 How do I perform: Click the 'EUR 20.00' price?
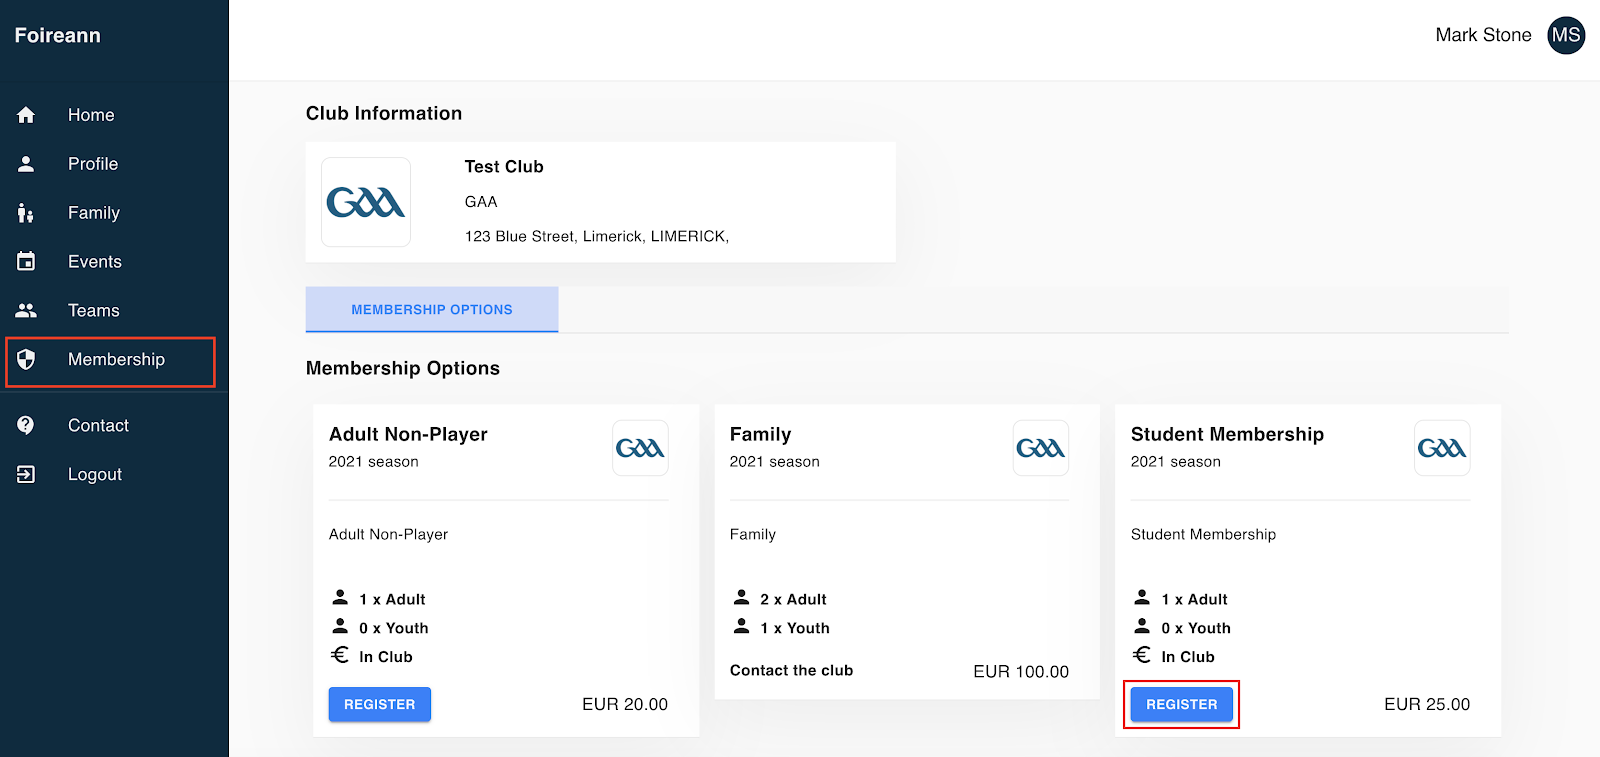click(625, 704)
